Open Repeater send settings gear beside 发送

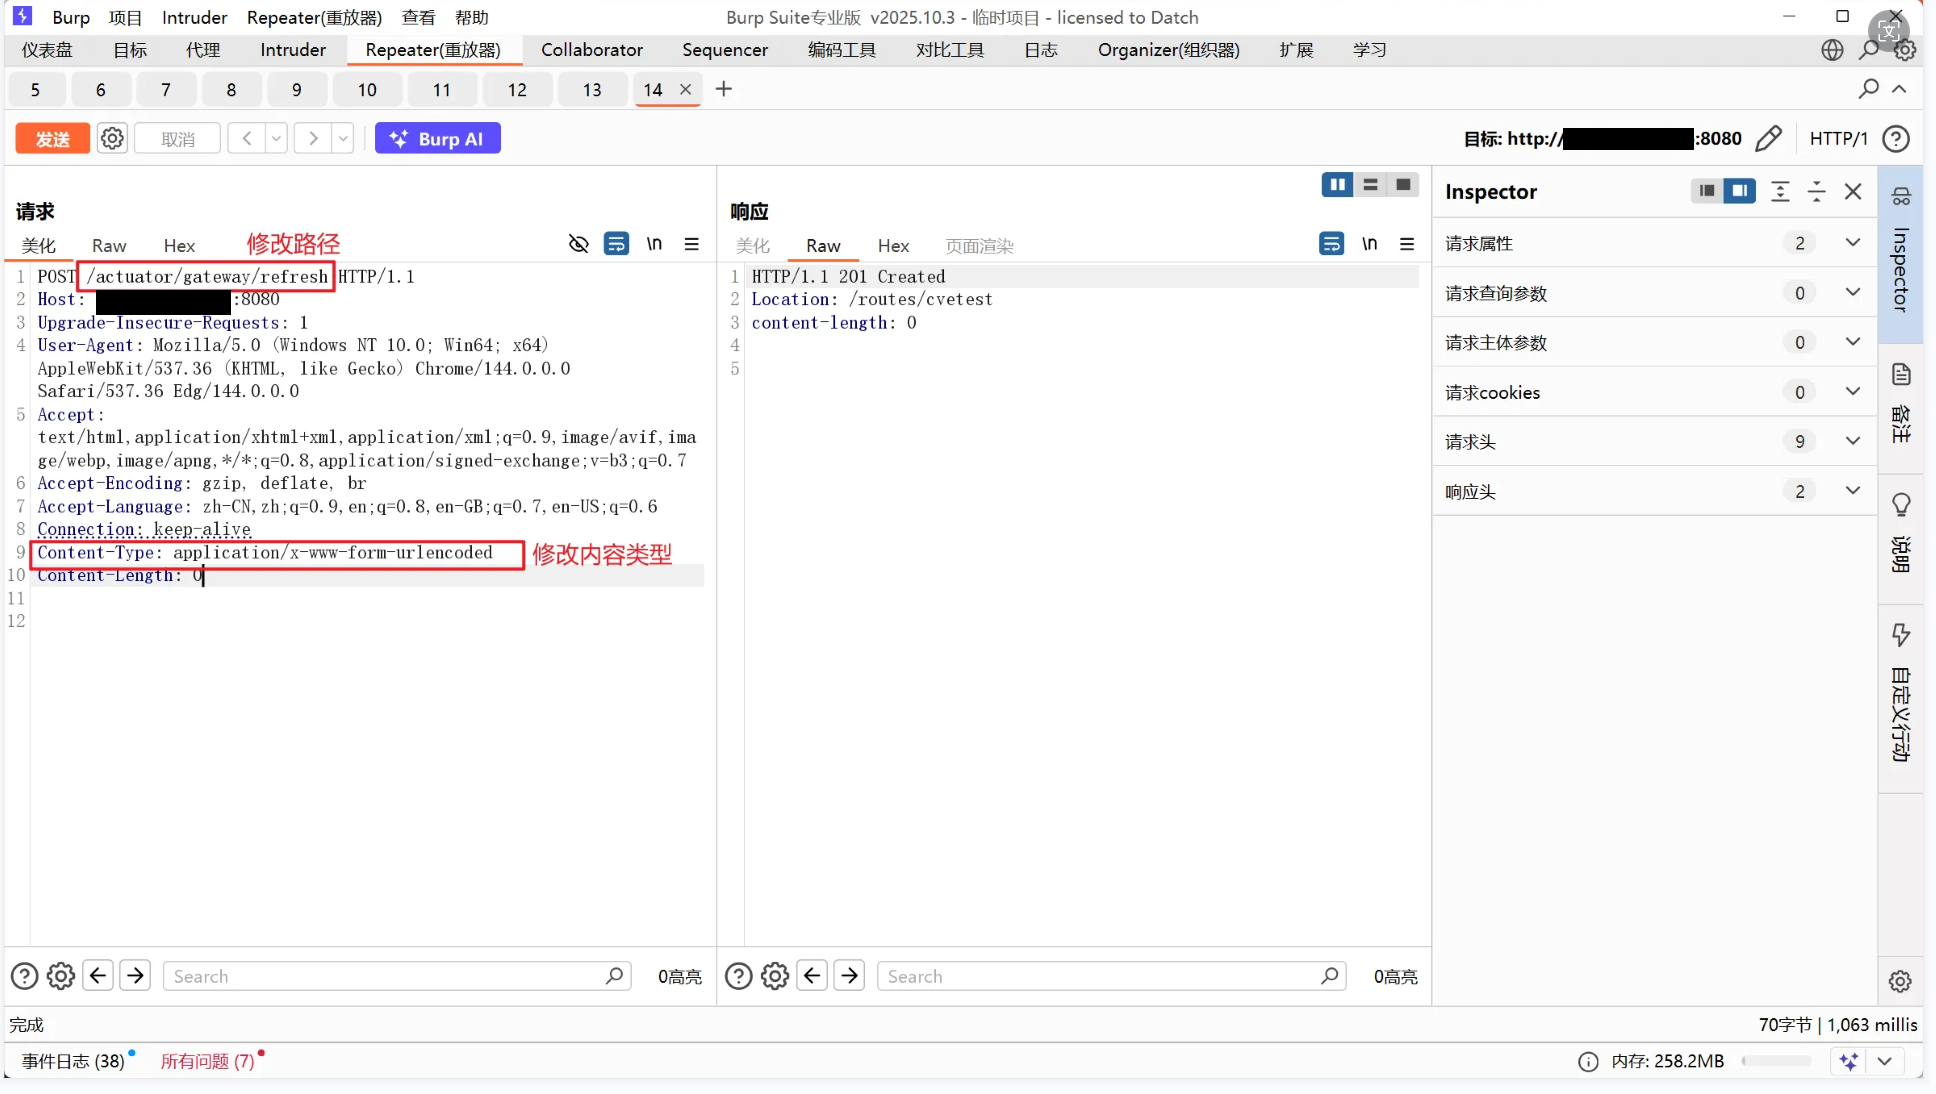(113, 138)
